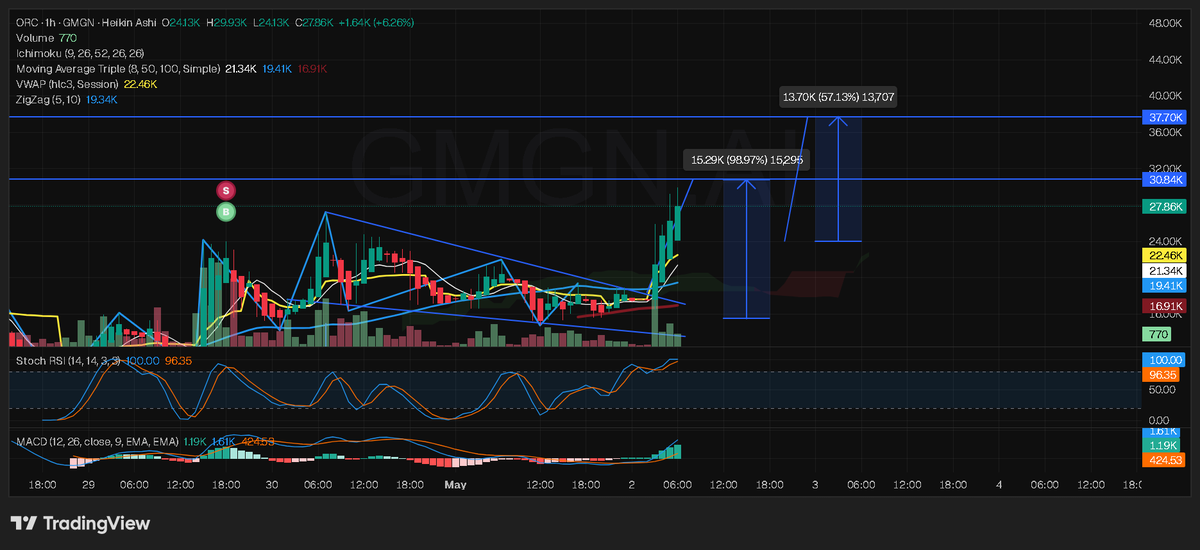Image resolution: width=1200 pixels, height=550 pixels.
Task: Select the ORC · 1h · GMGN · Heikin Ashi legend title
Action: [88, 21]
